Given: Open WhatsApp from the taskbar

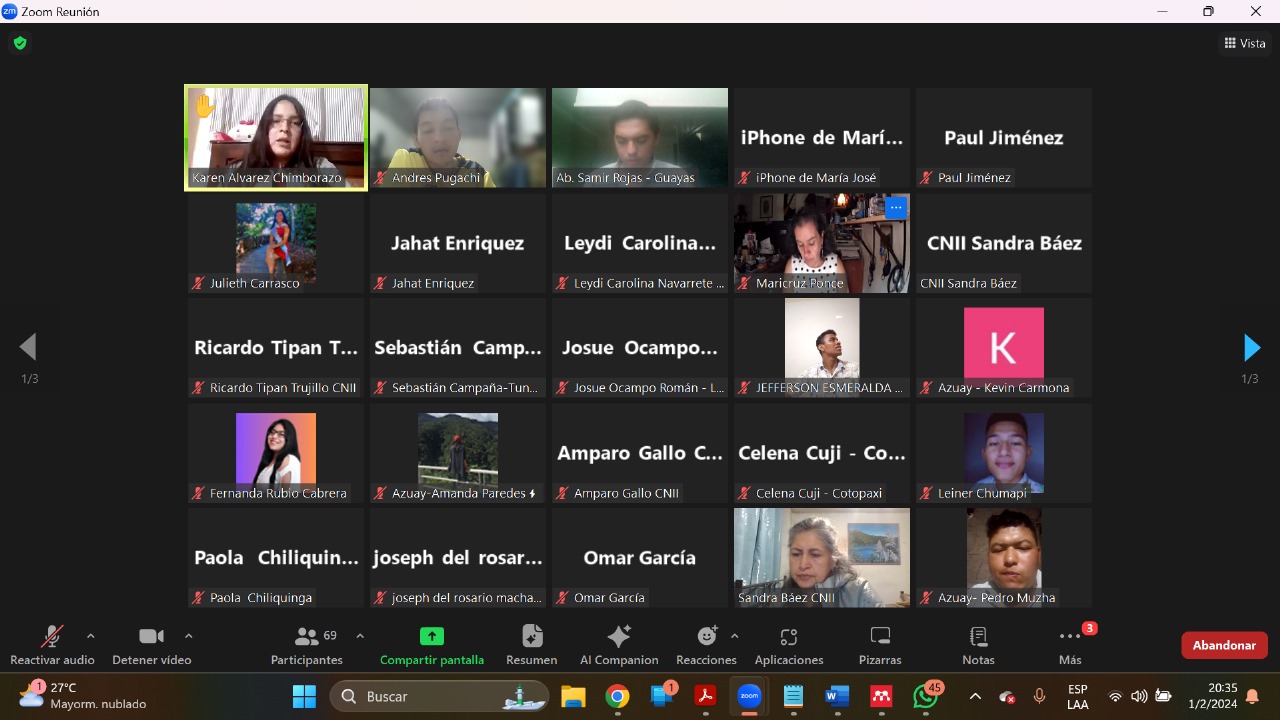Looking at the screenshot, I should click(926, 696).
